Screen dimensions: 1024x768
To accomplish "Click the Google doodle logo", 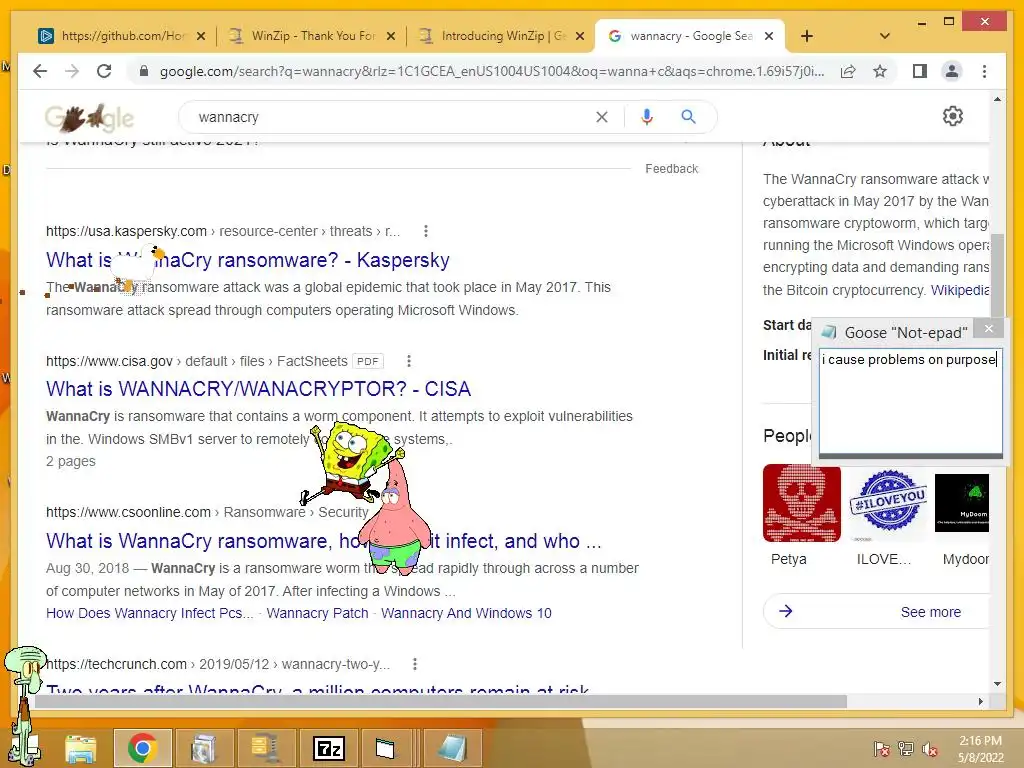I will tap(89, 118).
